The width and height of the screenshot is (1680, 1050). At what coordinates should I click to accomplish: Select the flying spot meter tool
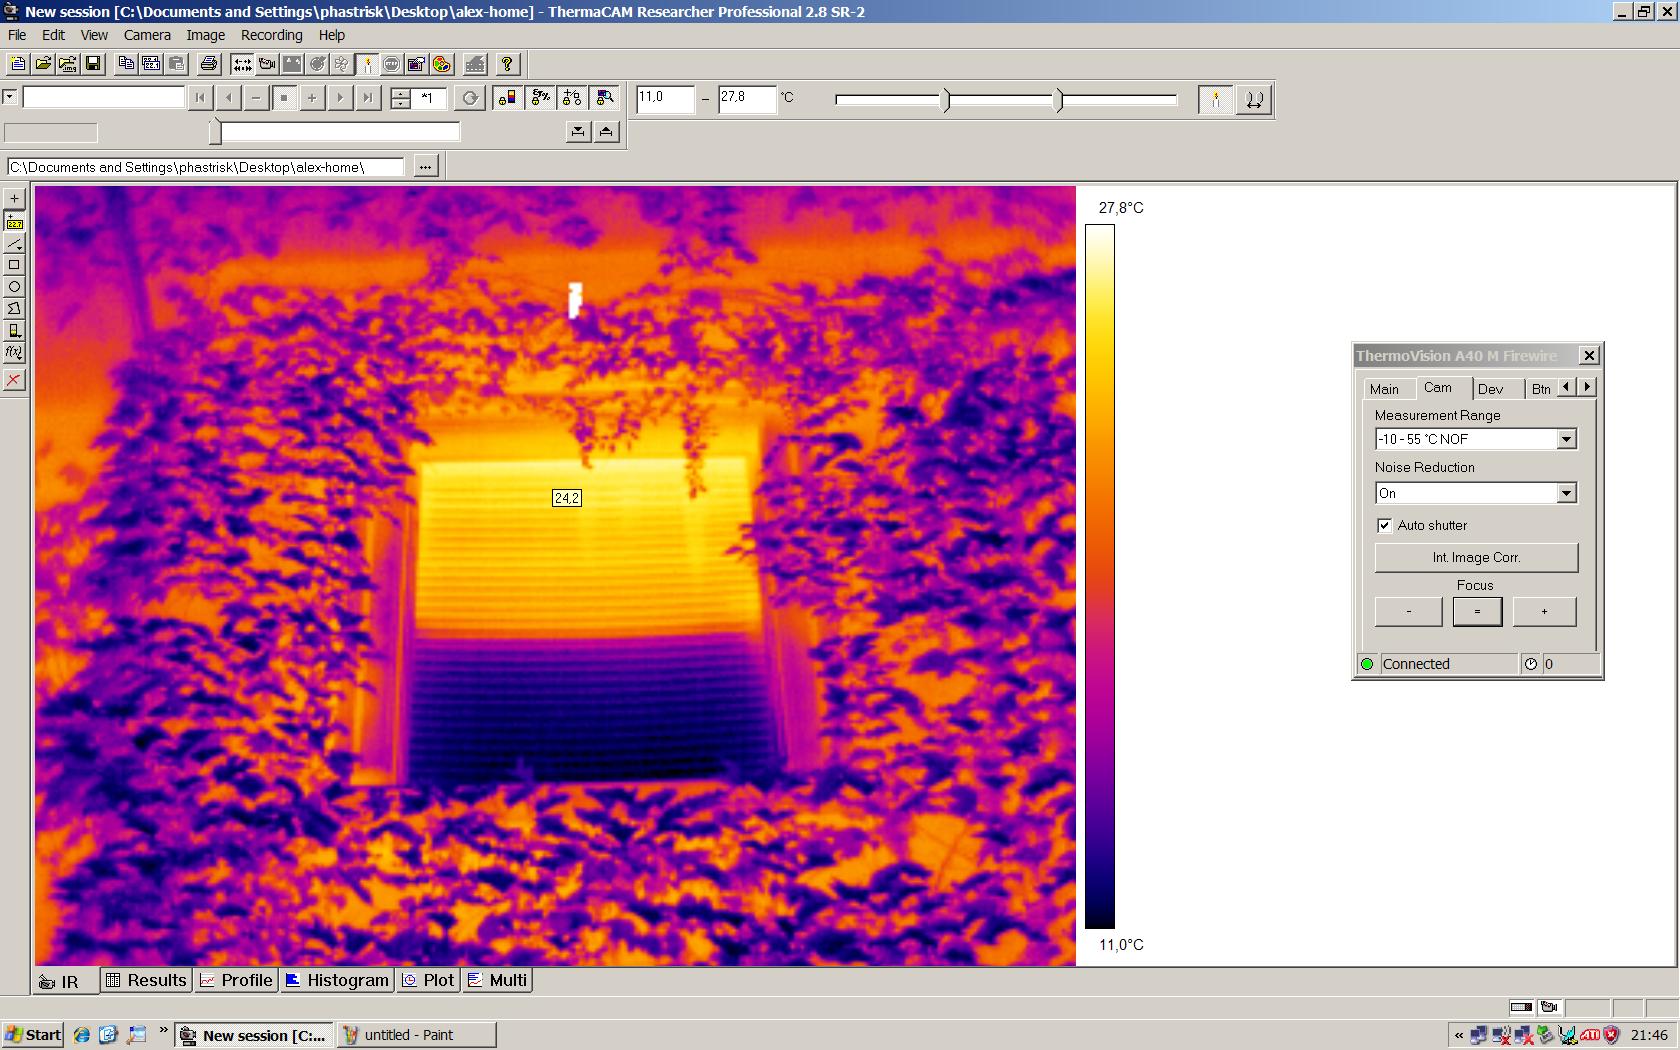(x=14, y=221)
